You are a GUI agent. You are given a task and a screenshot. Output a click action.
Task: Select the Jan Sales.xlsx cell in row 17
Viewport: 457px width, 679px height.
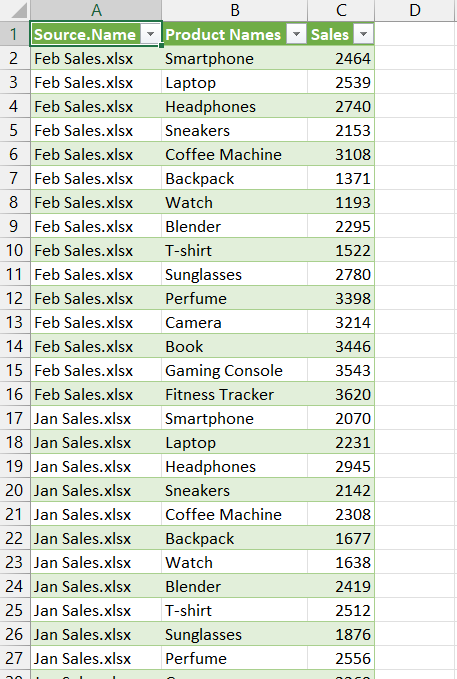(x=96, y=418)
